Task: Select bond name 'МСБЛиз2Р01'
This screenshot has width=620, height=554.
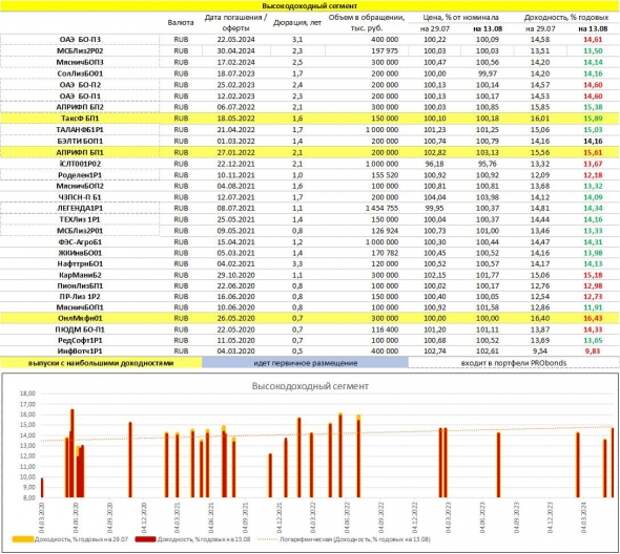Action: (80, 231)
